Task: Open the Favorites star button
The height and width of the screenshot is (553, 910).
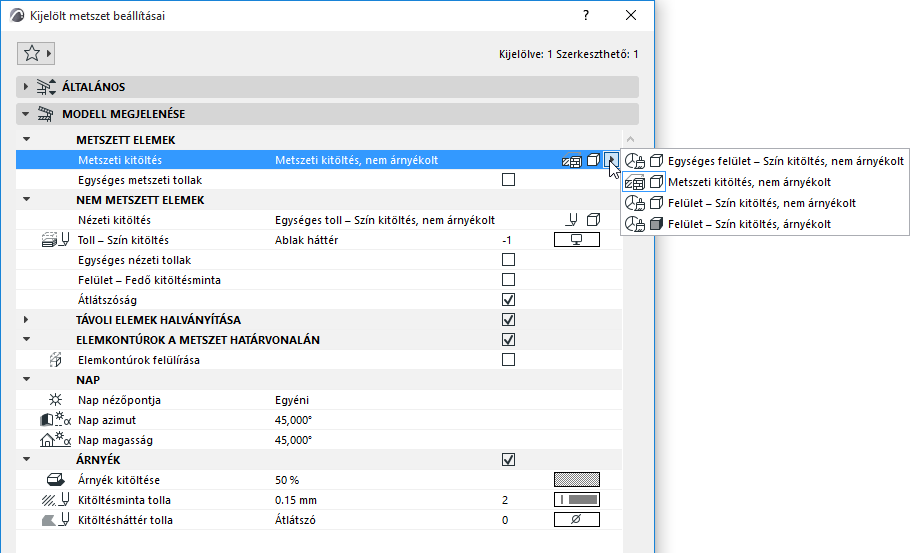Action: click(36, 53)
